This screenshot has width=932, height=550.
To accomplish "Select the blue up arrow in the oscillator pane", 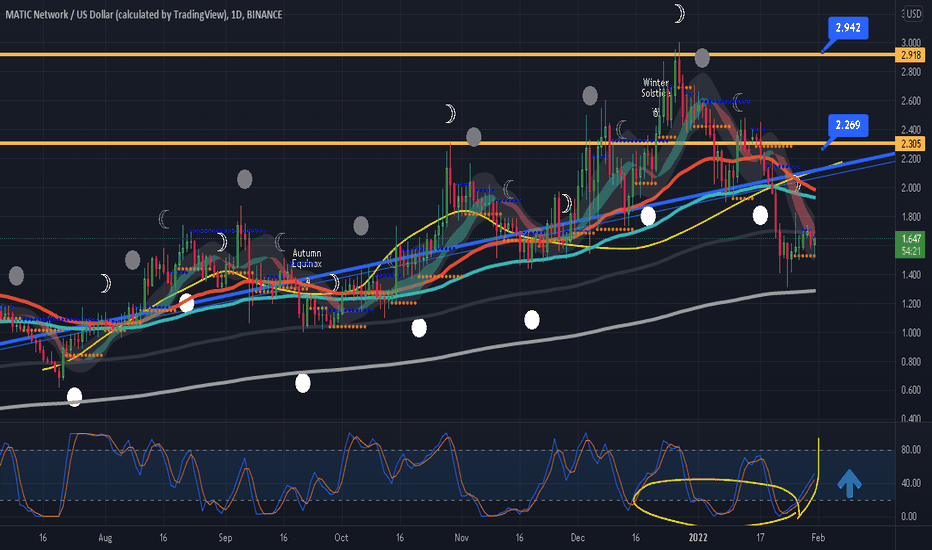I will [849, 483].
